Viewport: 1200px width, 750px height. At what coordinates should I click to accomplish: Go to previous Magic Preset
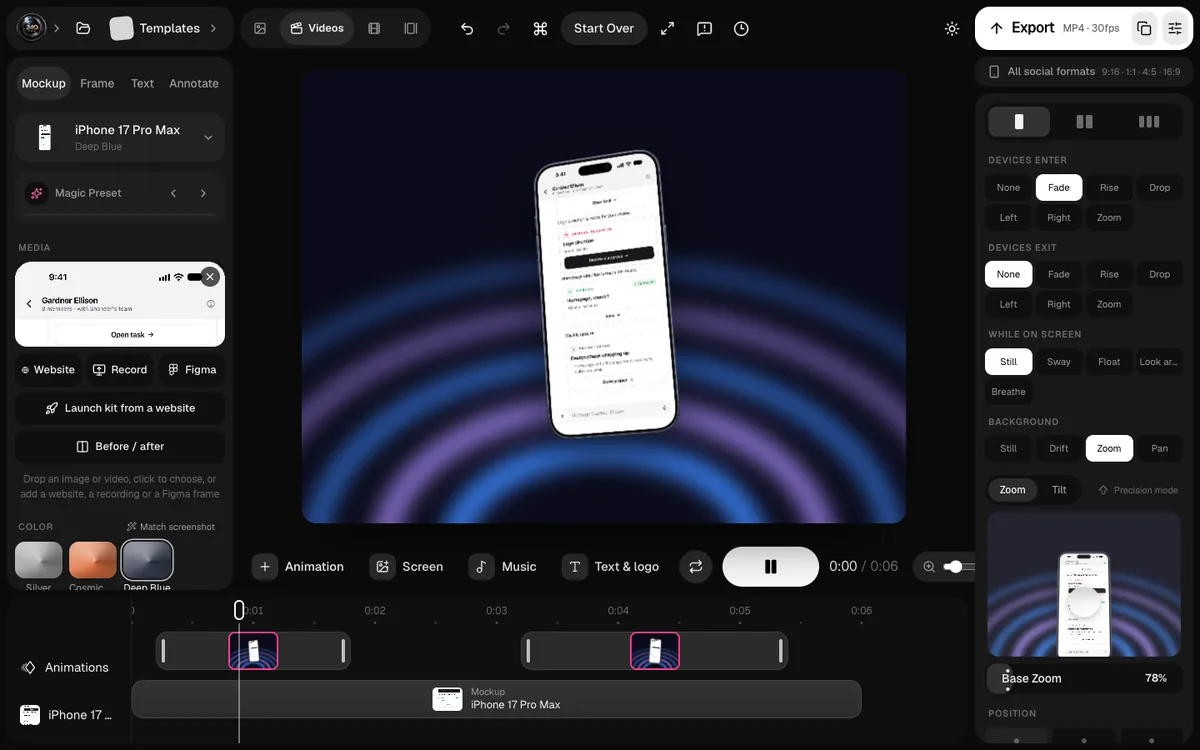(x=173, y=193)
